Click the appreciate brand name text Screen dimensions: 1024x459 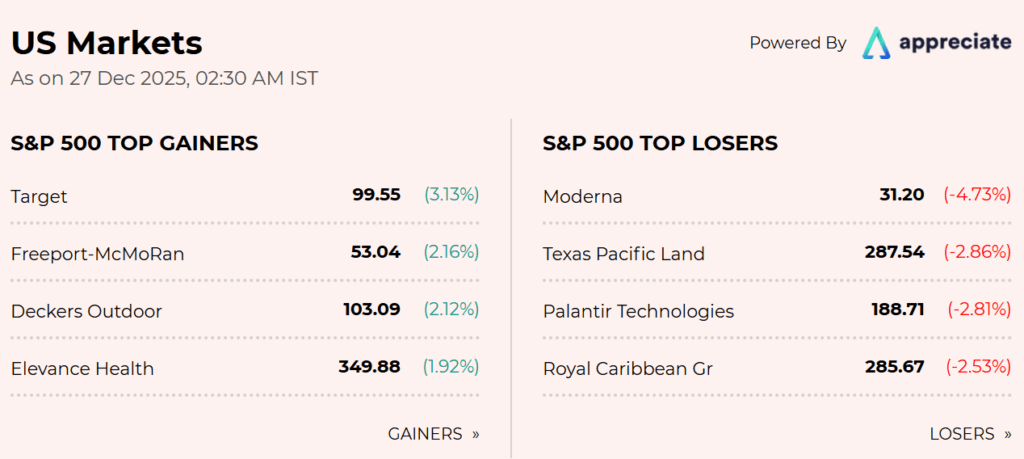(x=955, y=42)
